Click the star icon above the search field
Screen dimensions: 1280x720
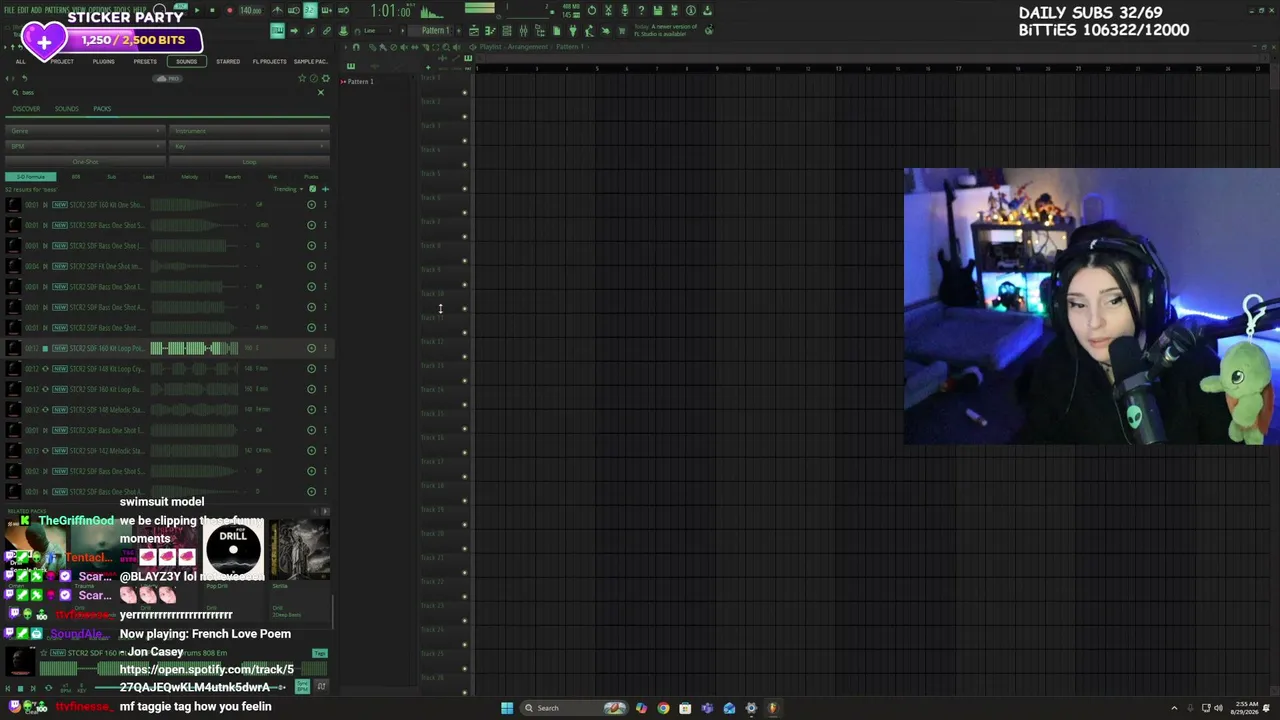pyautogui.click(x=302, y=78)
